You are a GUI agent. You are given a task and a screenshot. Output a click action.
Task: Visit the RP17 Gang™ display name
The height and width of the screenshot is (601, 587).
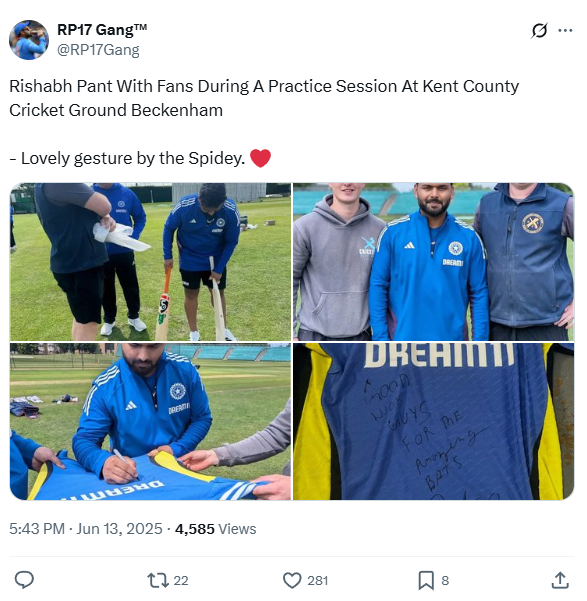102,30
